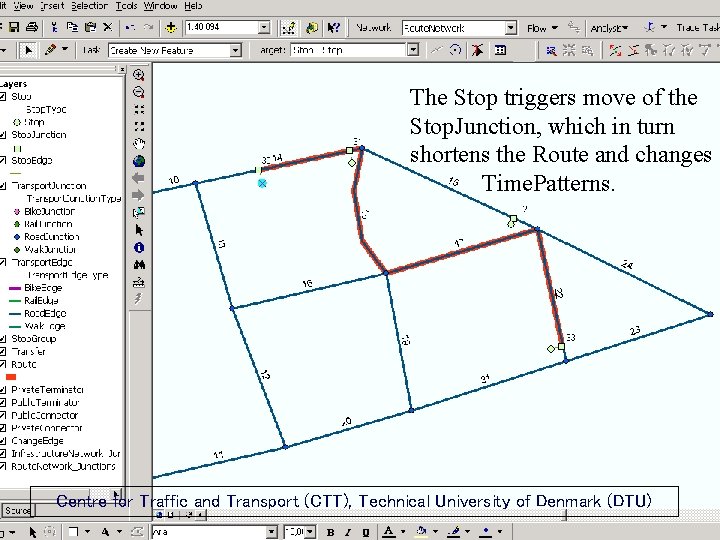The width and height of the screenshot is (720, 540).
Task: Open the map scale dropdown
Action: (264, 28)
